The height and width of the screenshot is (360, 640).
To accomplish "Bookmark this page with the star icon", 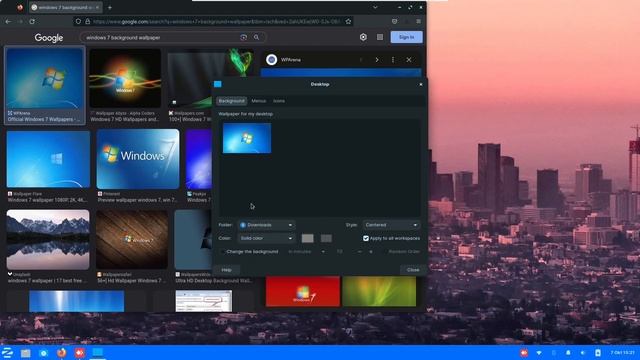I will coord(348,21).
